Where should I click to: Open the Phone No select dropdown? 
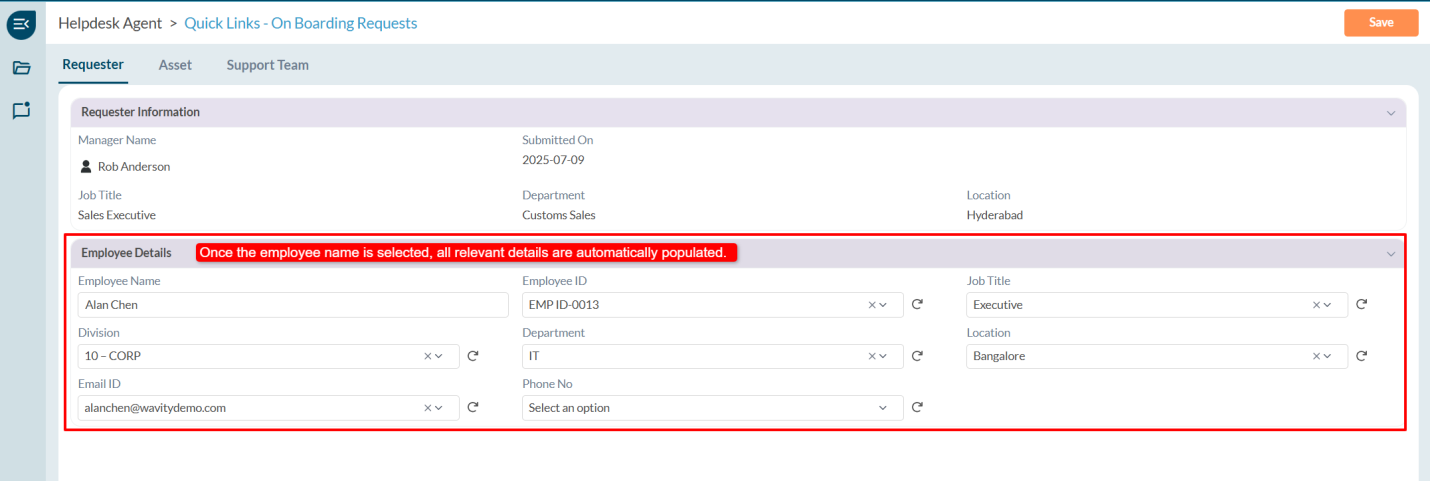713,408
